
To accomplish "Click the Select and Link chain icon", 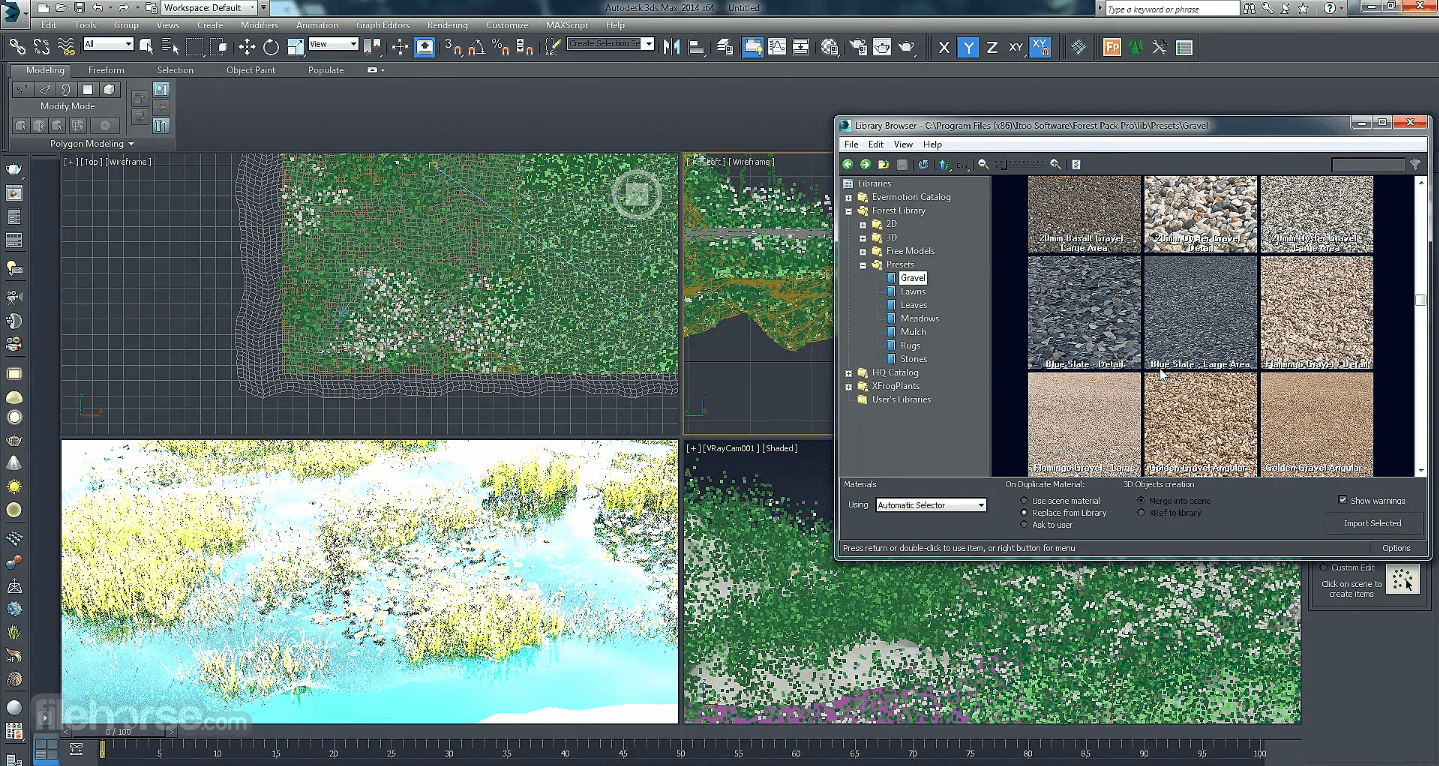I will coord(17,47).
